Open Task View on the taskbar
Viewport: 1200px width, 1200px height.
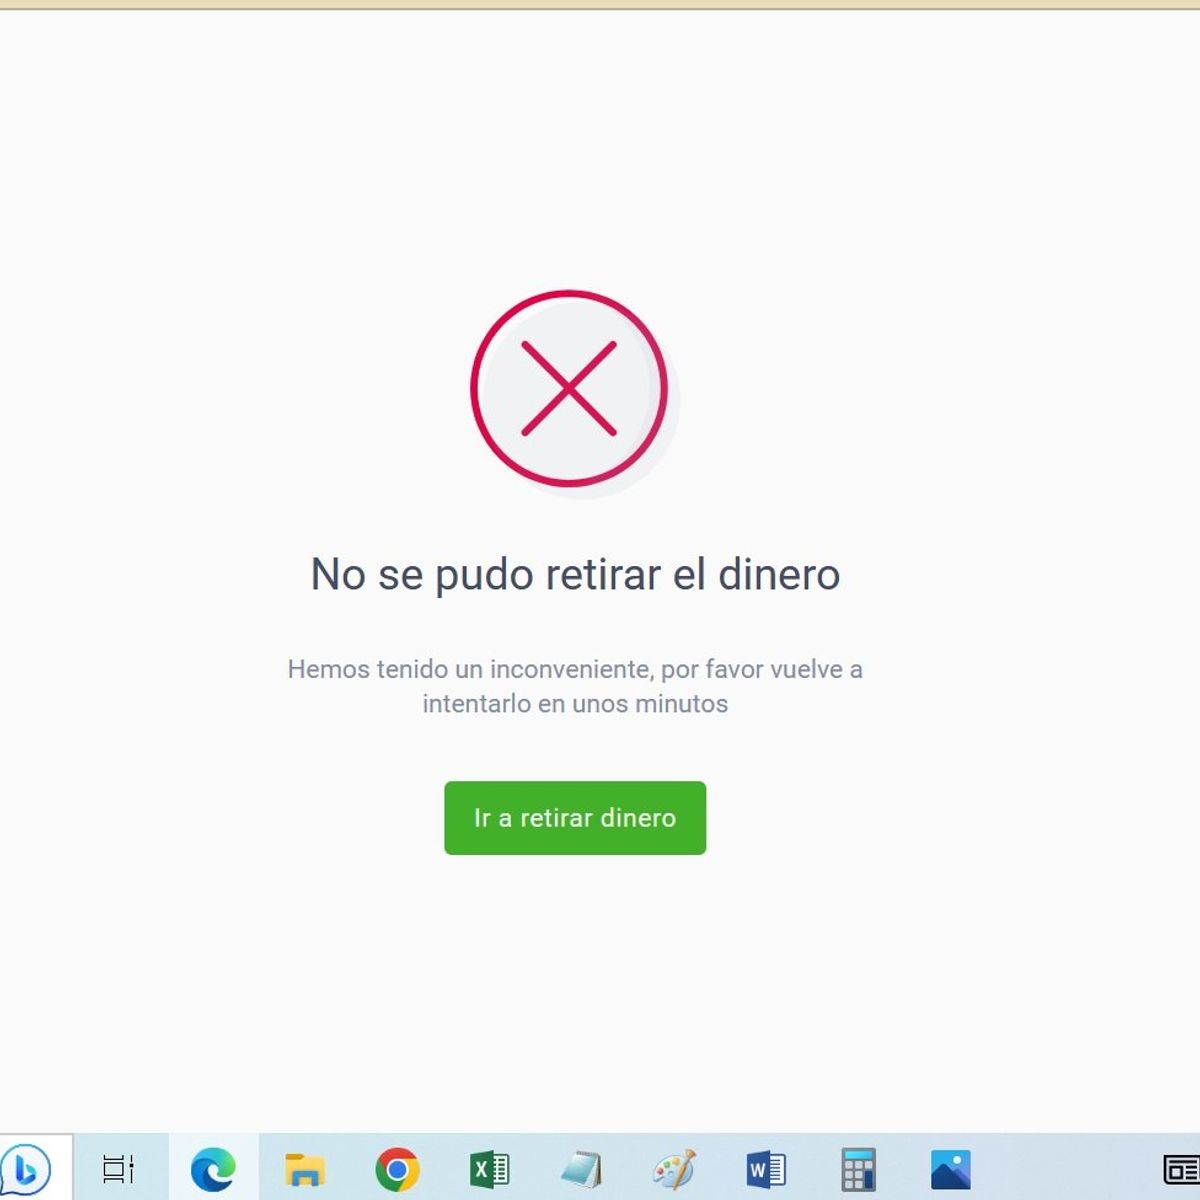(x=119, y=1168)
